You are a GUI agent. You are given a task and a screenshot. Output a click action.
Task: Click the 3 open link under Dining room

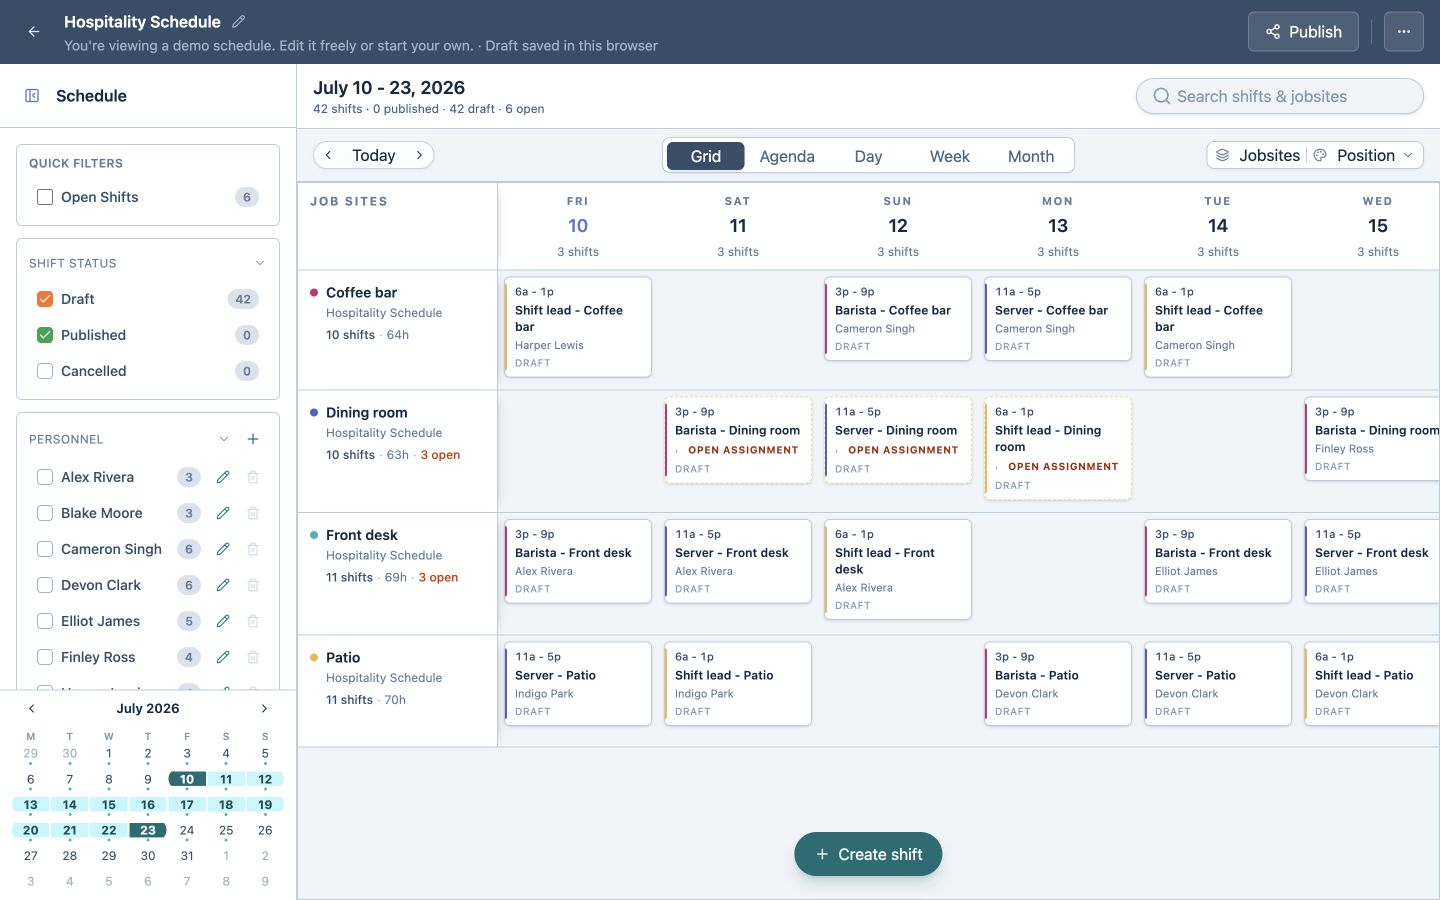[440, 455]
